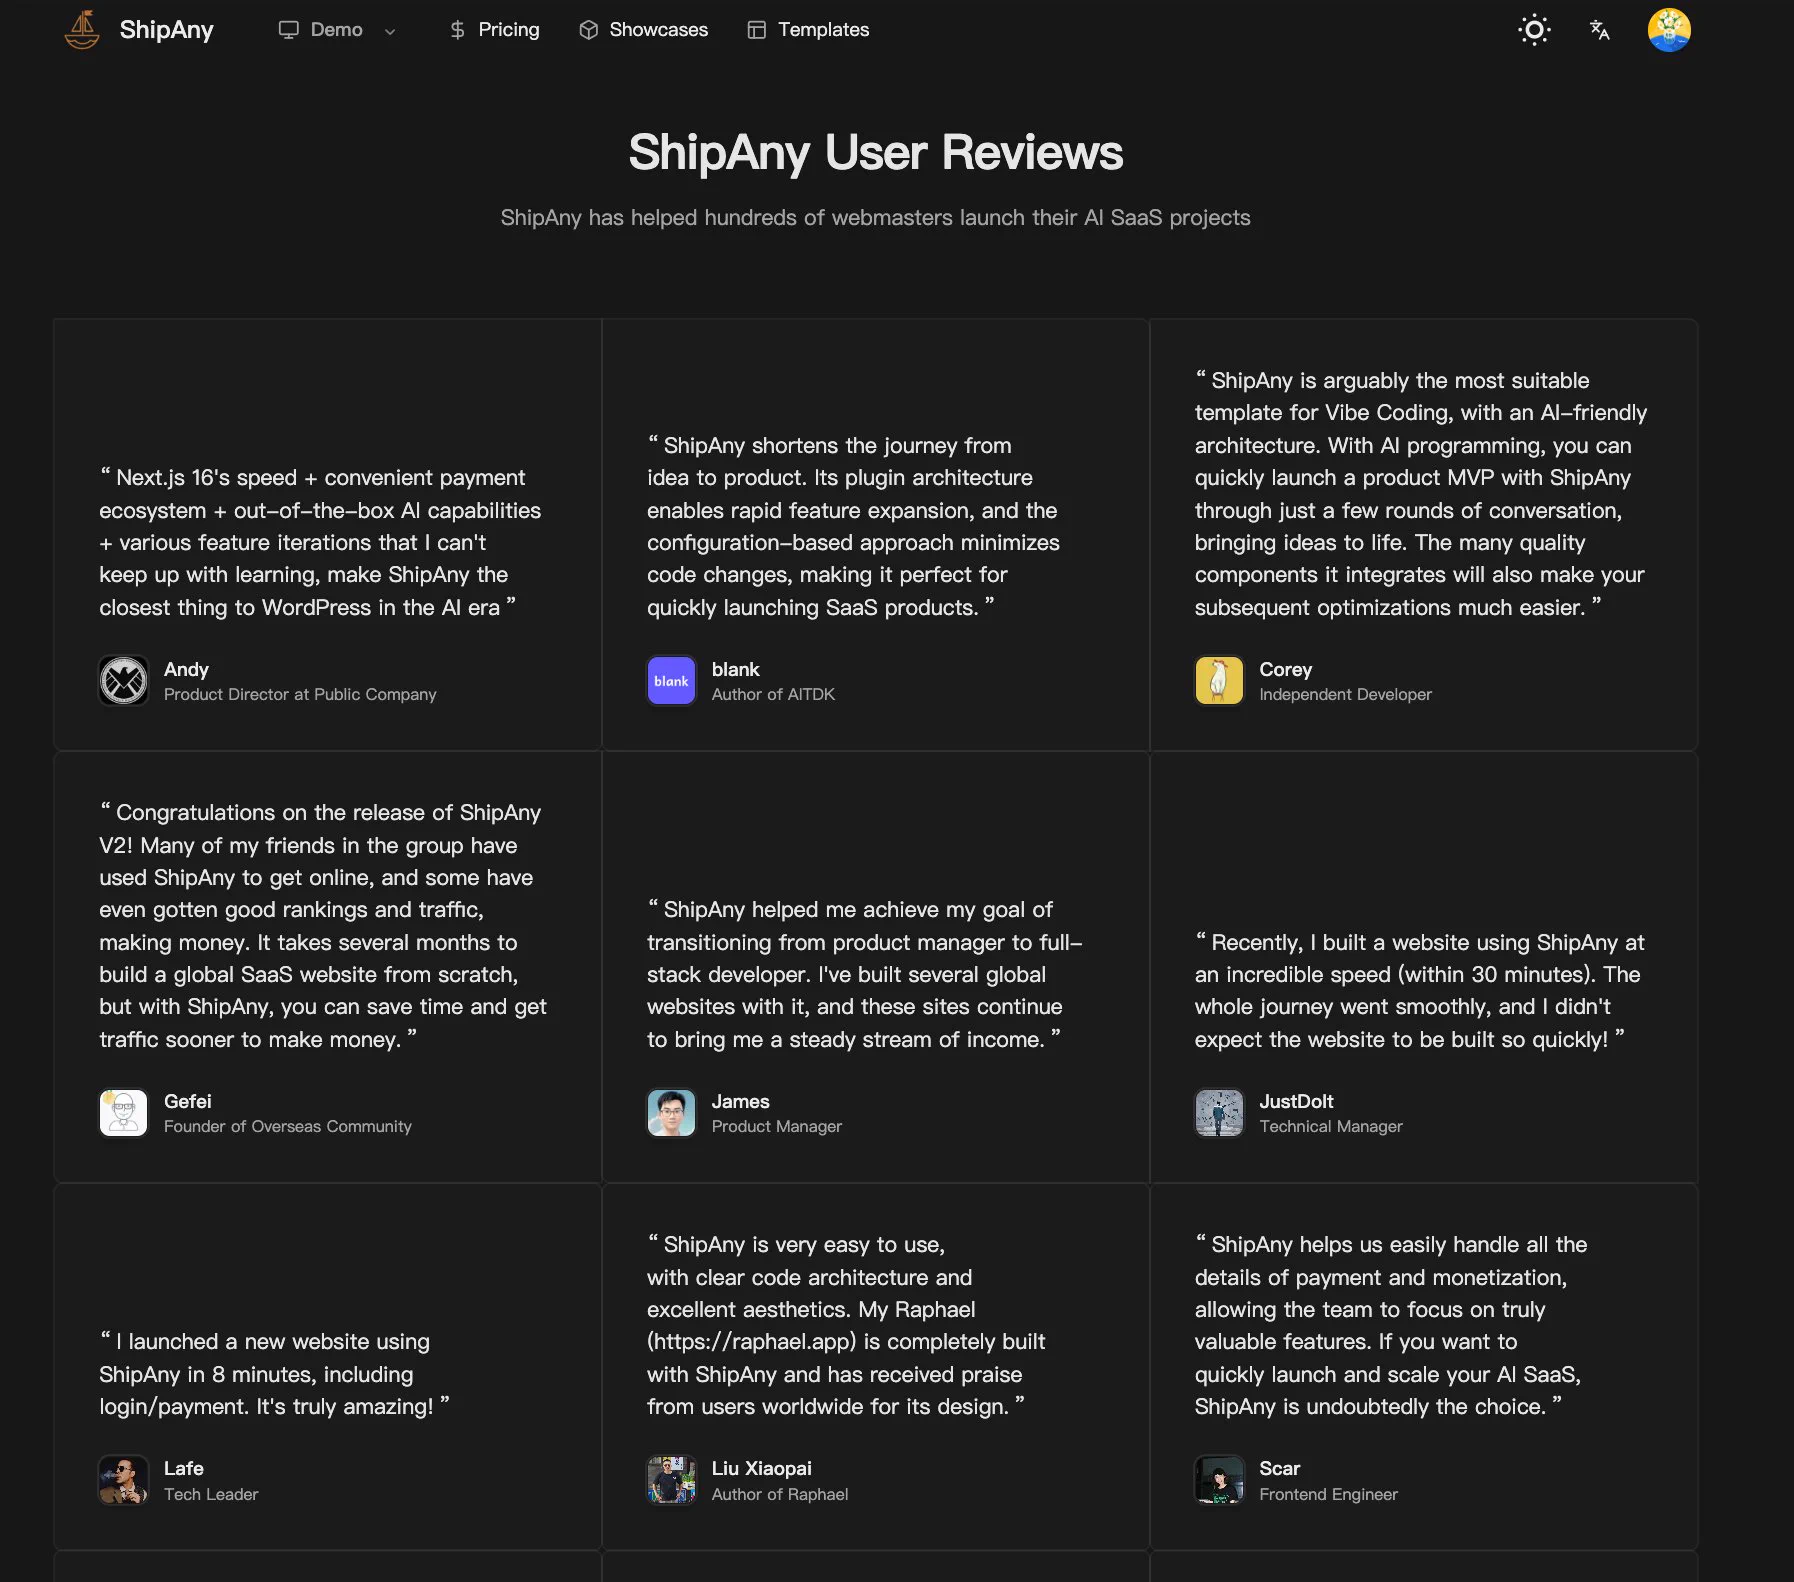Select "Author of Raphael" subtitle
Screen dimensions: 1794x1582
[780, 1494]
